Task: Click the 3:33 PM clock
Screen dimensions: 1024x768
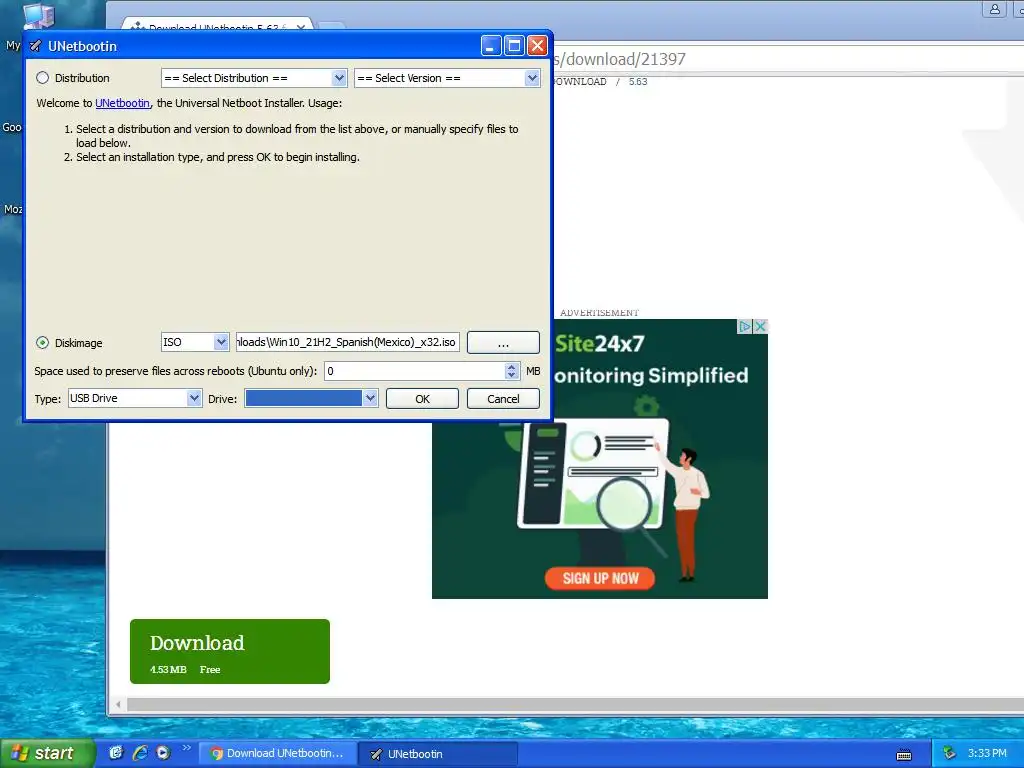Action: pyautogui.click(x=987, y=754)
